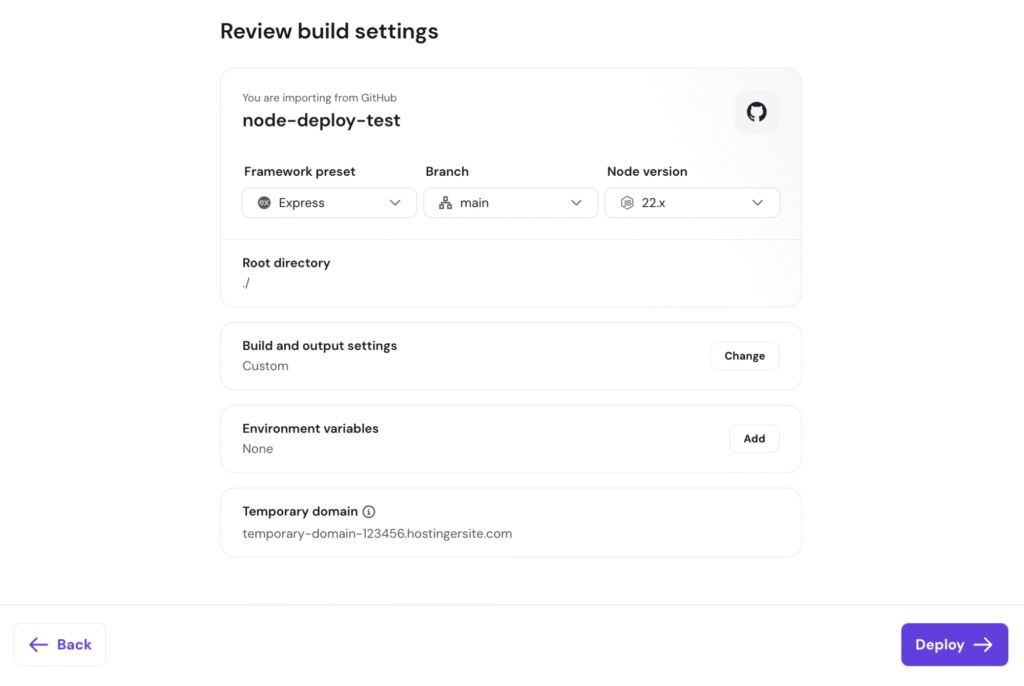Viewport: 1024px width, 686px height.
Task: Click the Review build settings heading
Action: pos(329,31)
